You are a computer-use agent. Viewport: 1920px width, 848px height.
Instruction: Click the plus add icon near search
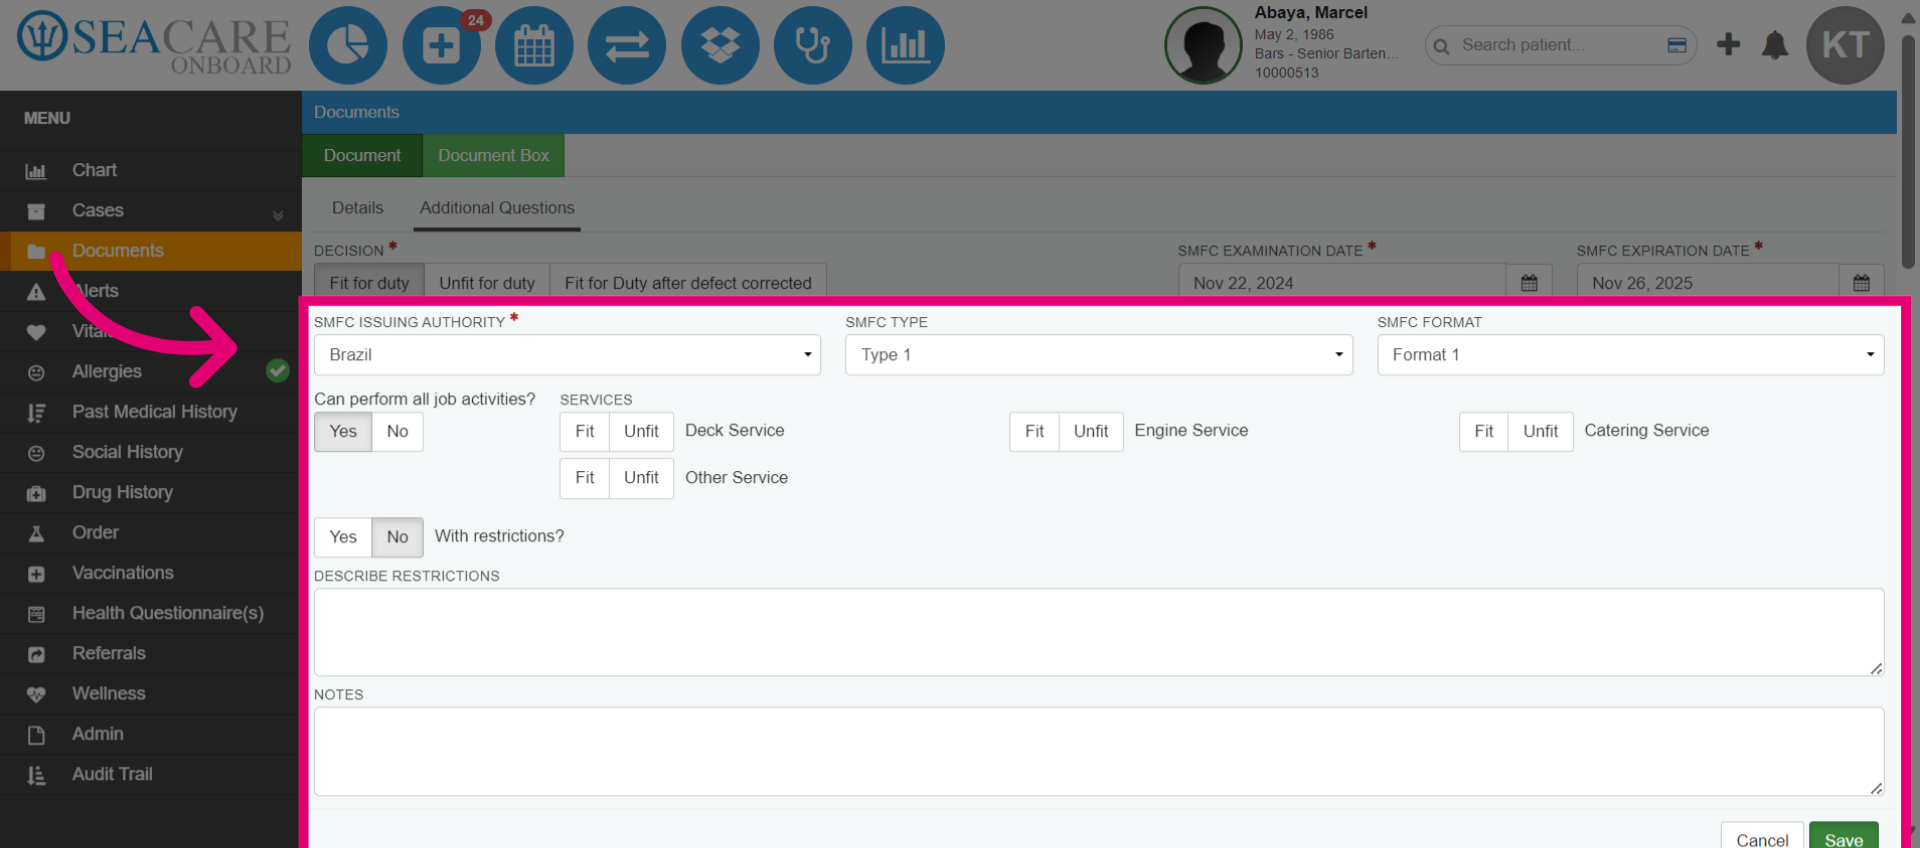1728,44
